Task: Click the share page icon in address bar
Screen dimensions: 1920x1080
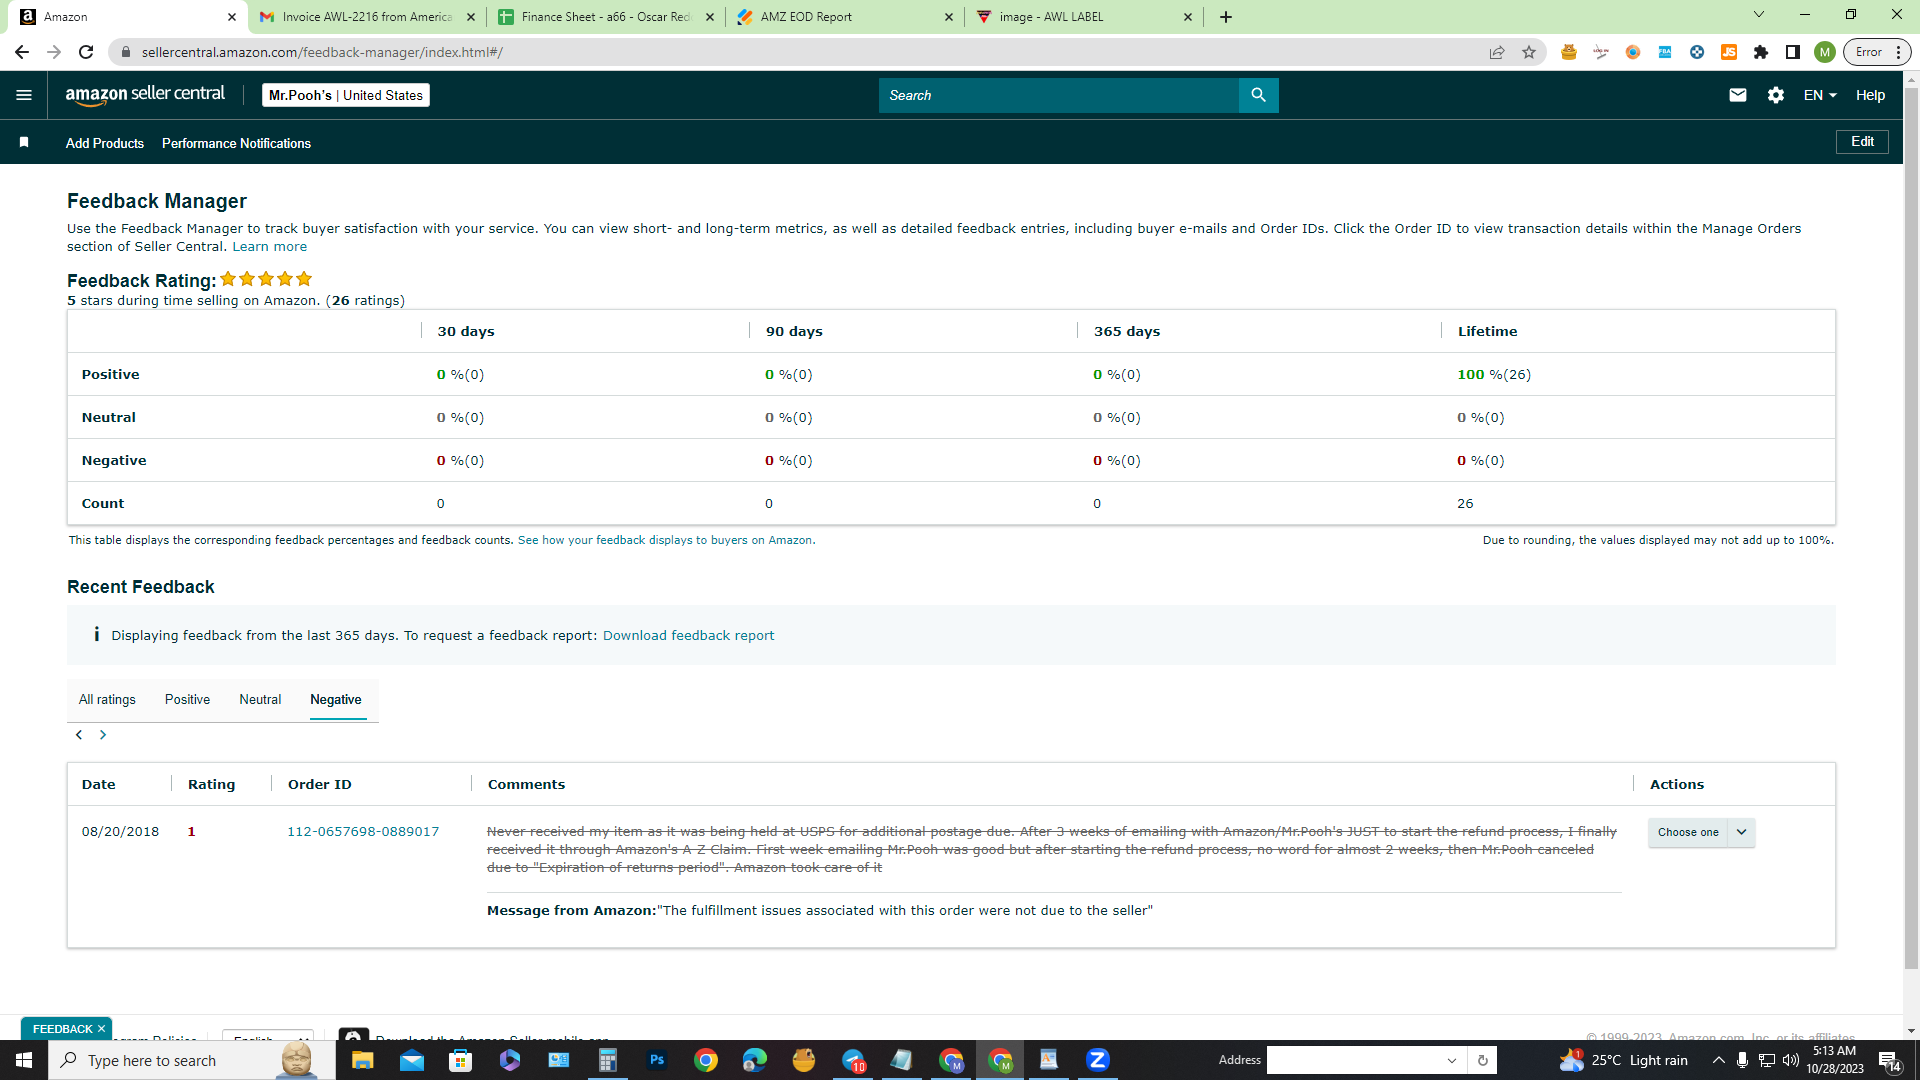Action: pyautogui.click(x=1497, y=52)
